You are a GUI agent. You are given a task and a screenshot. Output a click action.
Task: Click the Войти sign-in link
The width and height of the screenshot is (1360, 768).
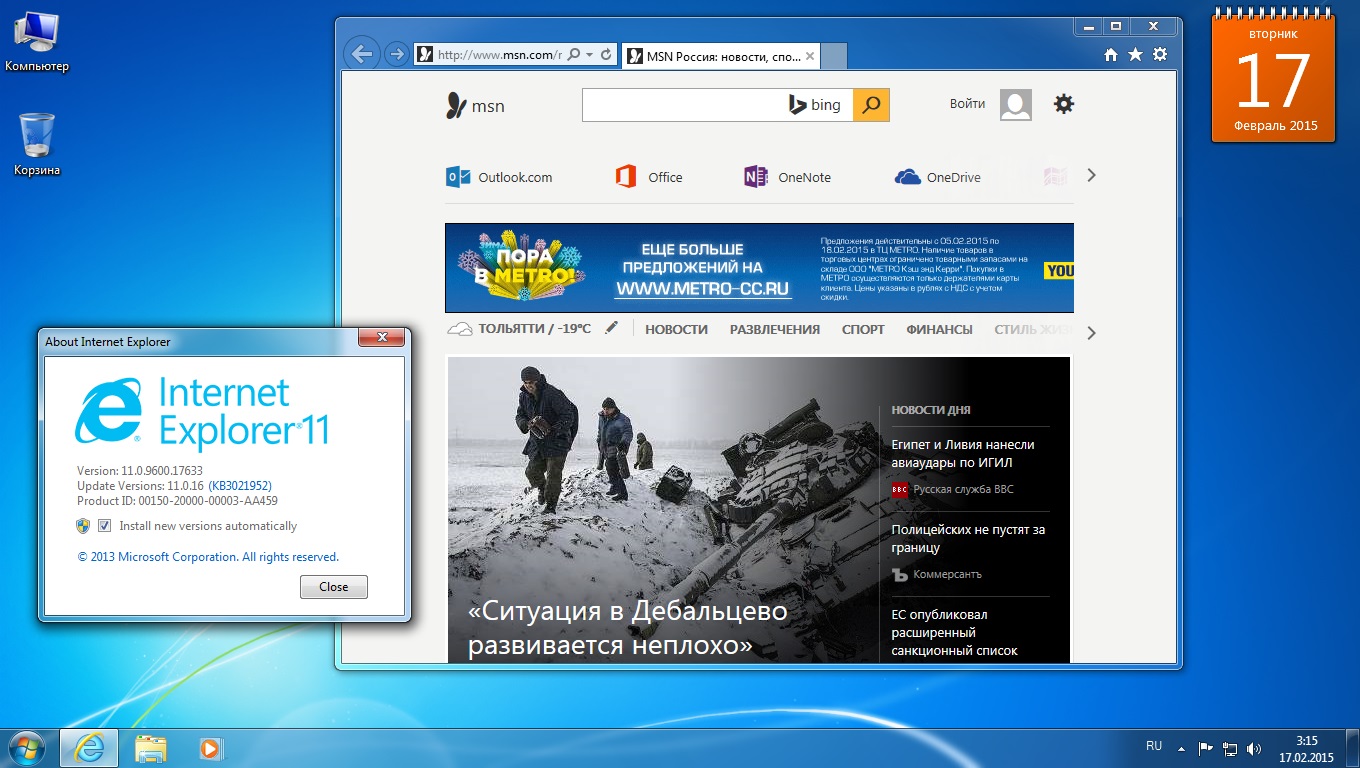pos(967,104)
